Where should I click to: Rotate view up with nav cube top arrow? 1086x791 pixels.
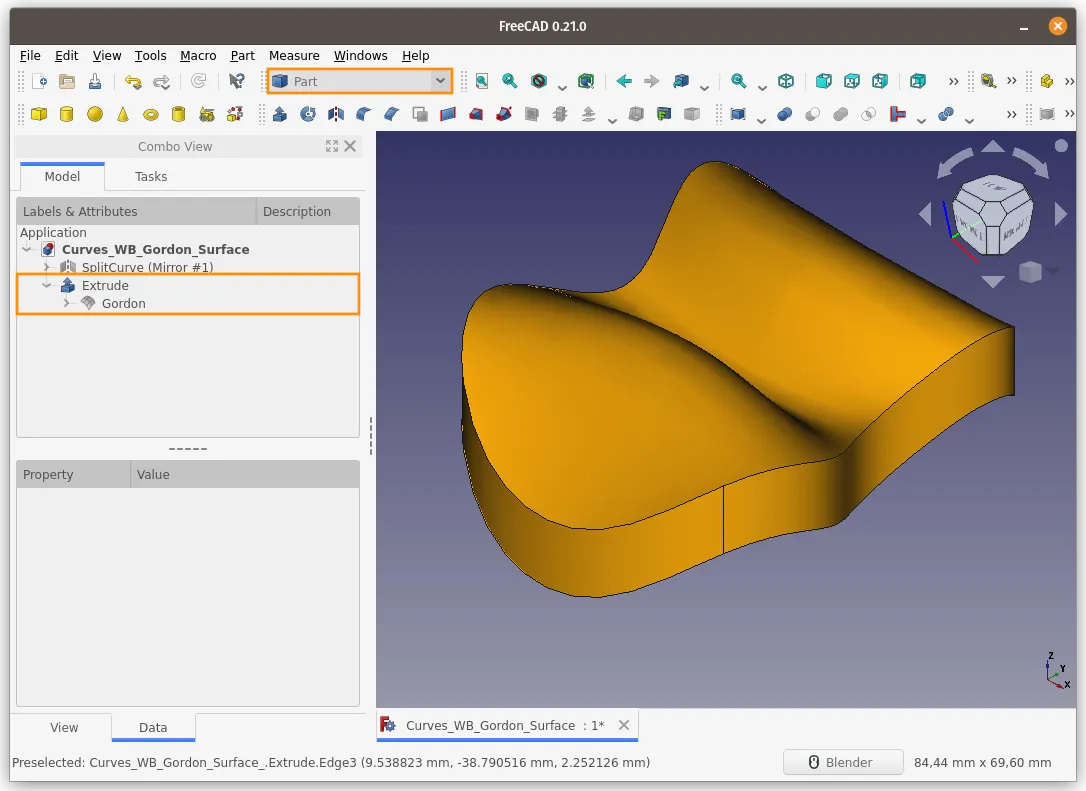point(992,146)
